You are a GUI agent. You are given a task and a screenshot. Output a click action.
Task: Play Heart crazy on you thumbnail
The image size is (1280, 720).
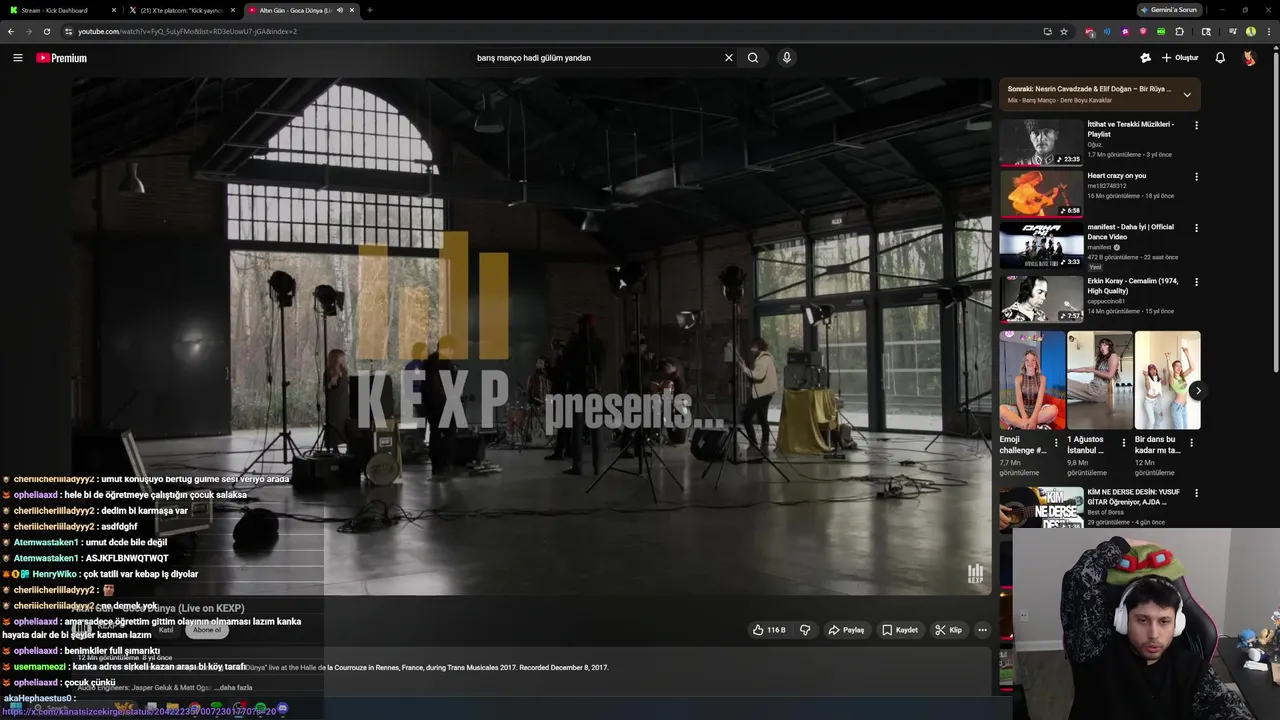(1041, 194)
